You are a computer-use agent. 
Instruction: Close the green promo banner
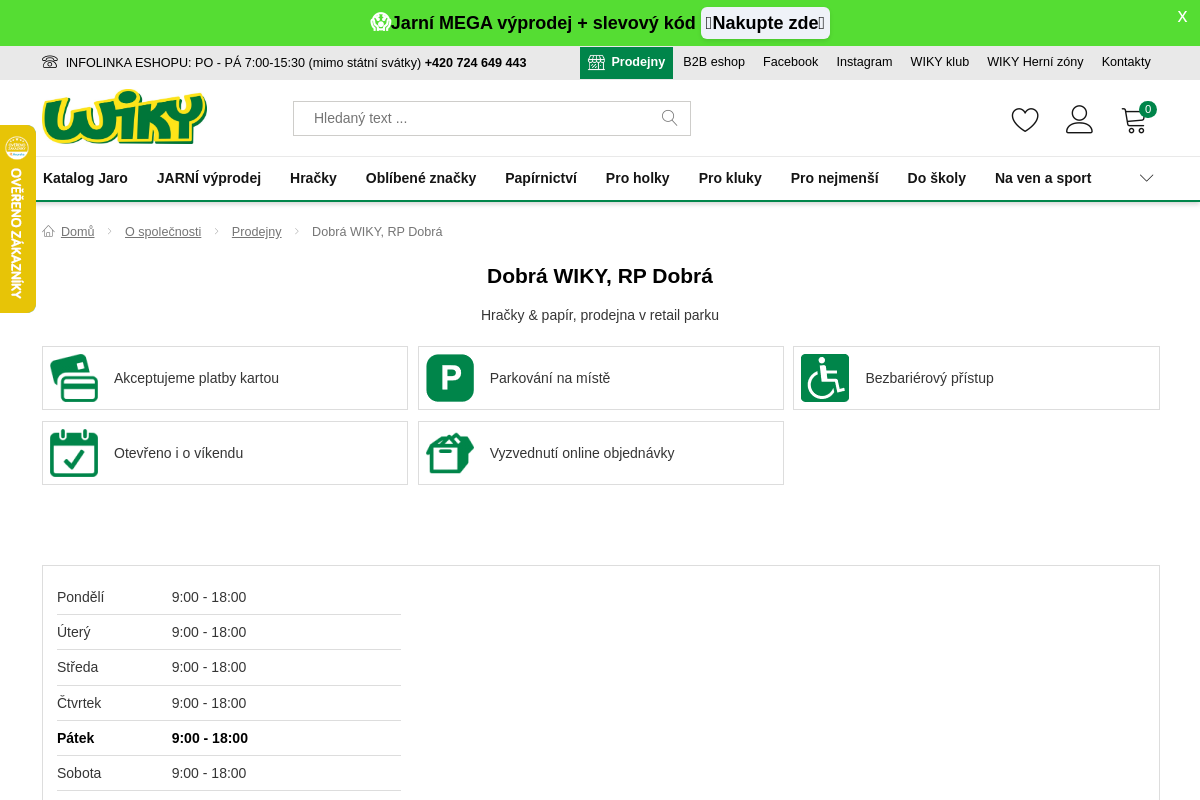pyautogui.click(x=1182, y=17)
